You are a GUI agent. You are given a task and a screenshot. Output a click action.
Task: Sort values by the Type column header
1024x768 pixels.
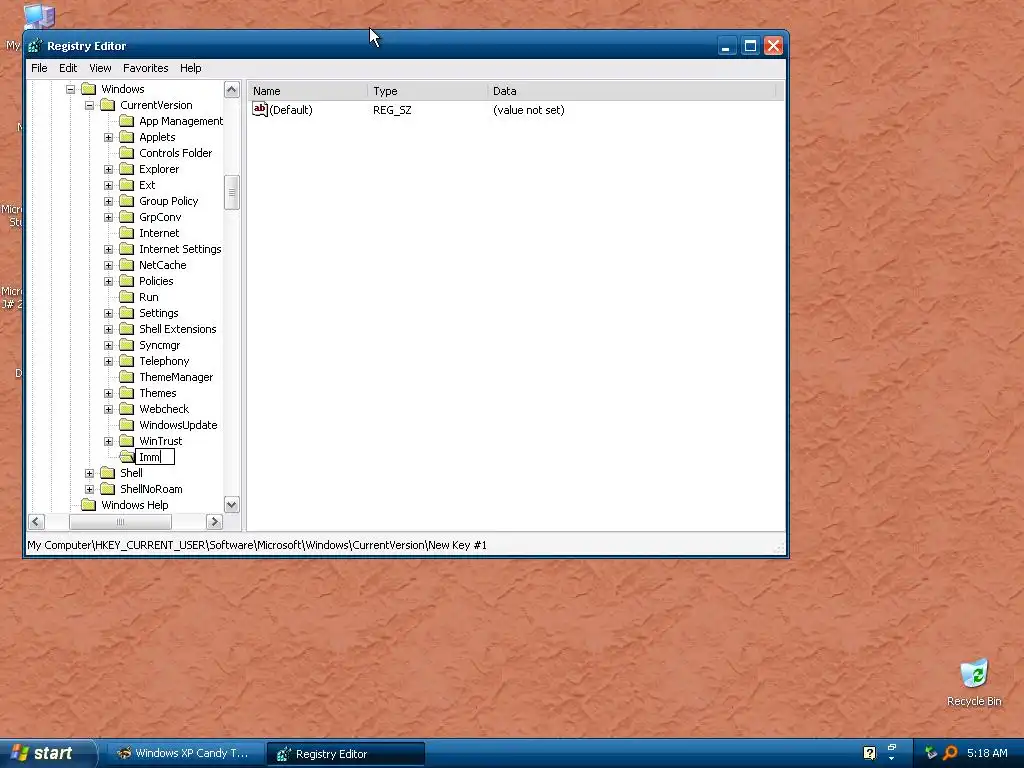click(x=427, y=91)
